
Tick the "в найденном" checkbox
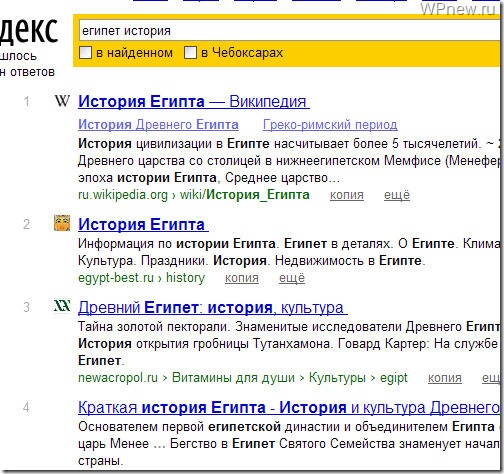tap(85, 53)
